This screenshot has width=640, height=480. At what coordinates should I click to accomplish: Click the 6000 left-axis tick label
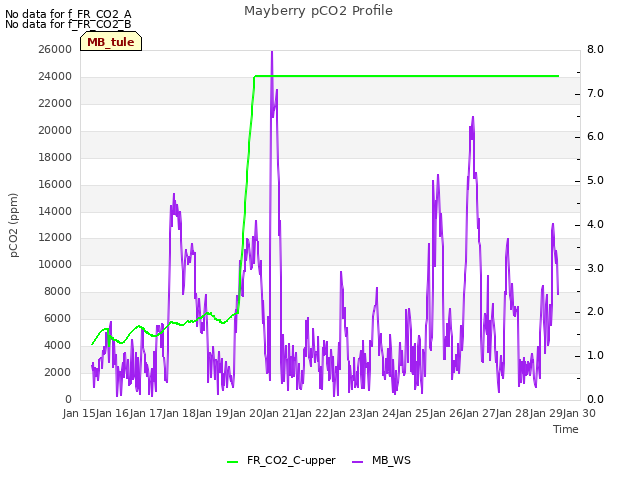pyautogui.click(x=58, y=318)
